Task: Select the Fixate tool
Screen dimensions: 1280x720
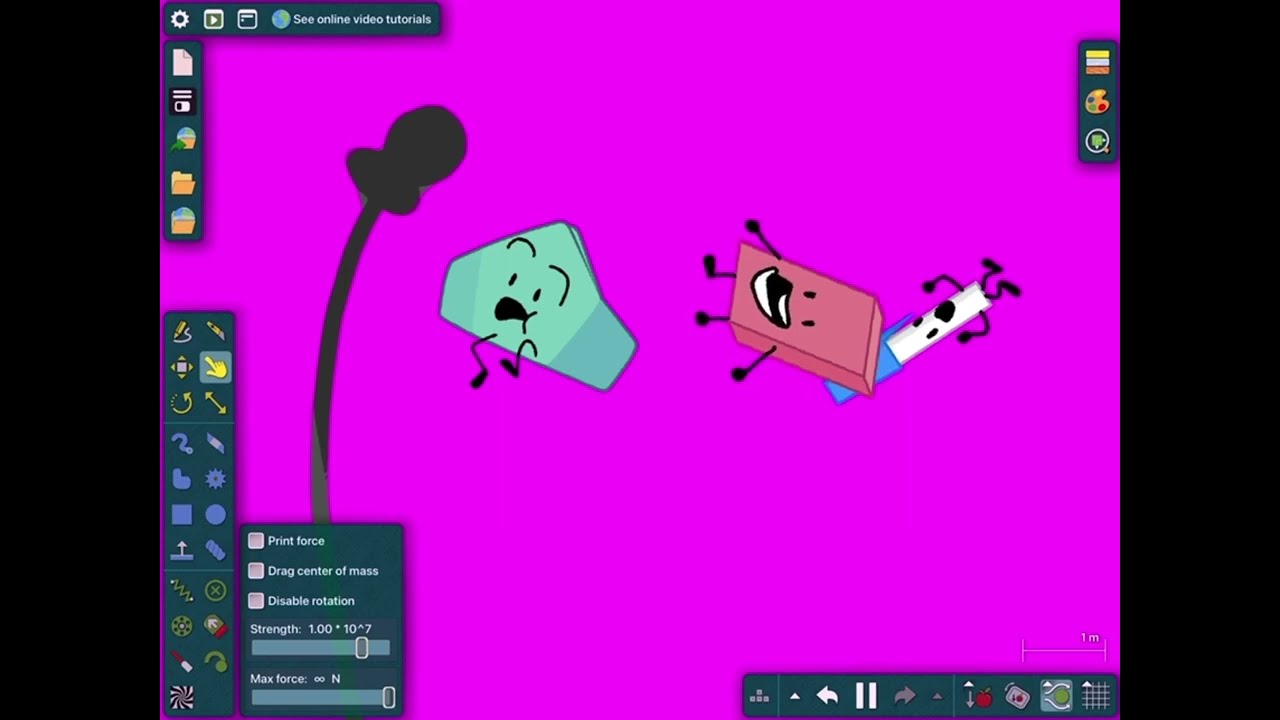Action: [215, 590]
